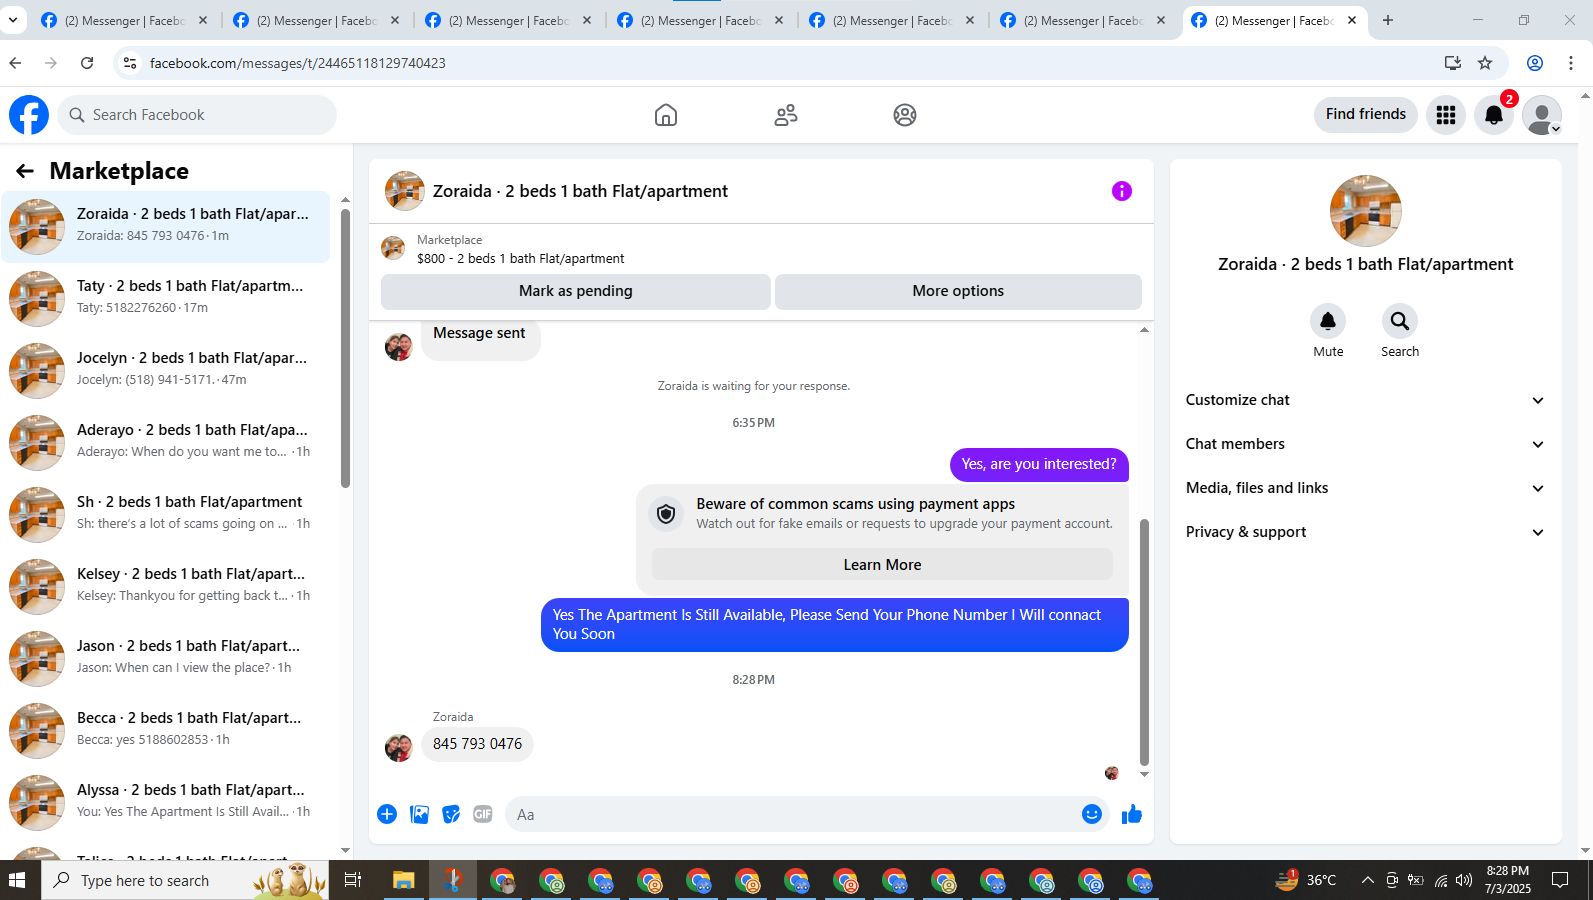
Task: Attach a photo using image icon
Action: [420, 814]
